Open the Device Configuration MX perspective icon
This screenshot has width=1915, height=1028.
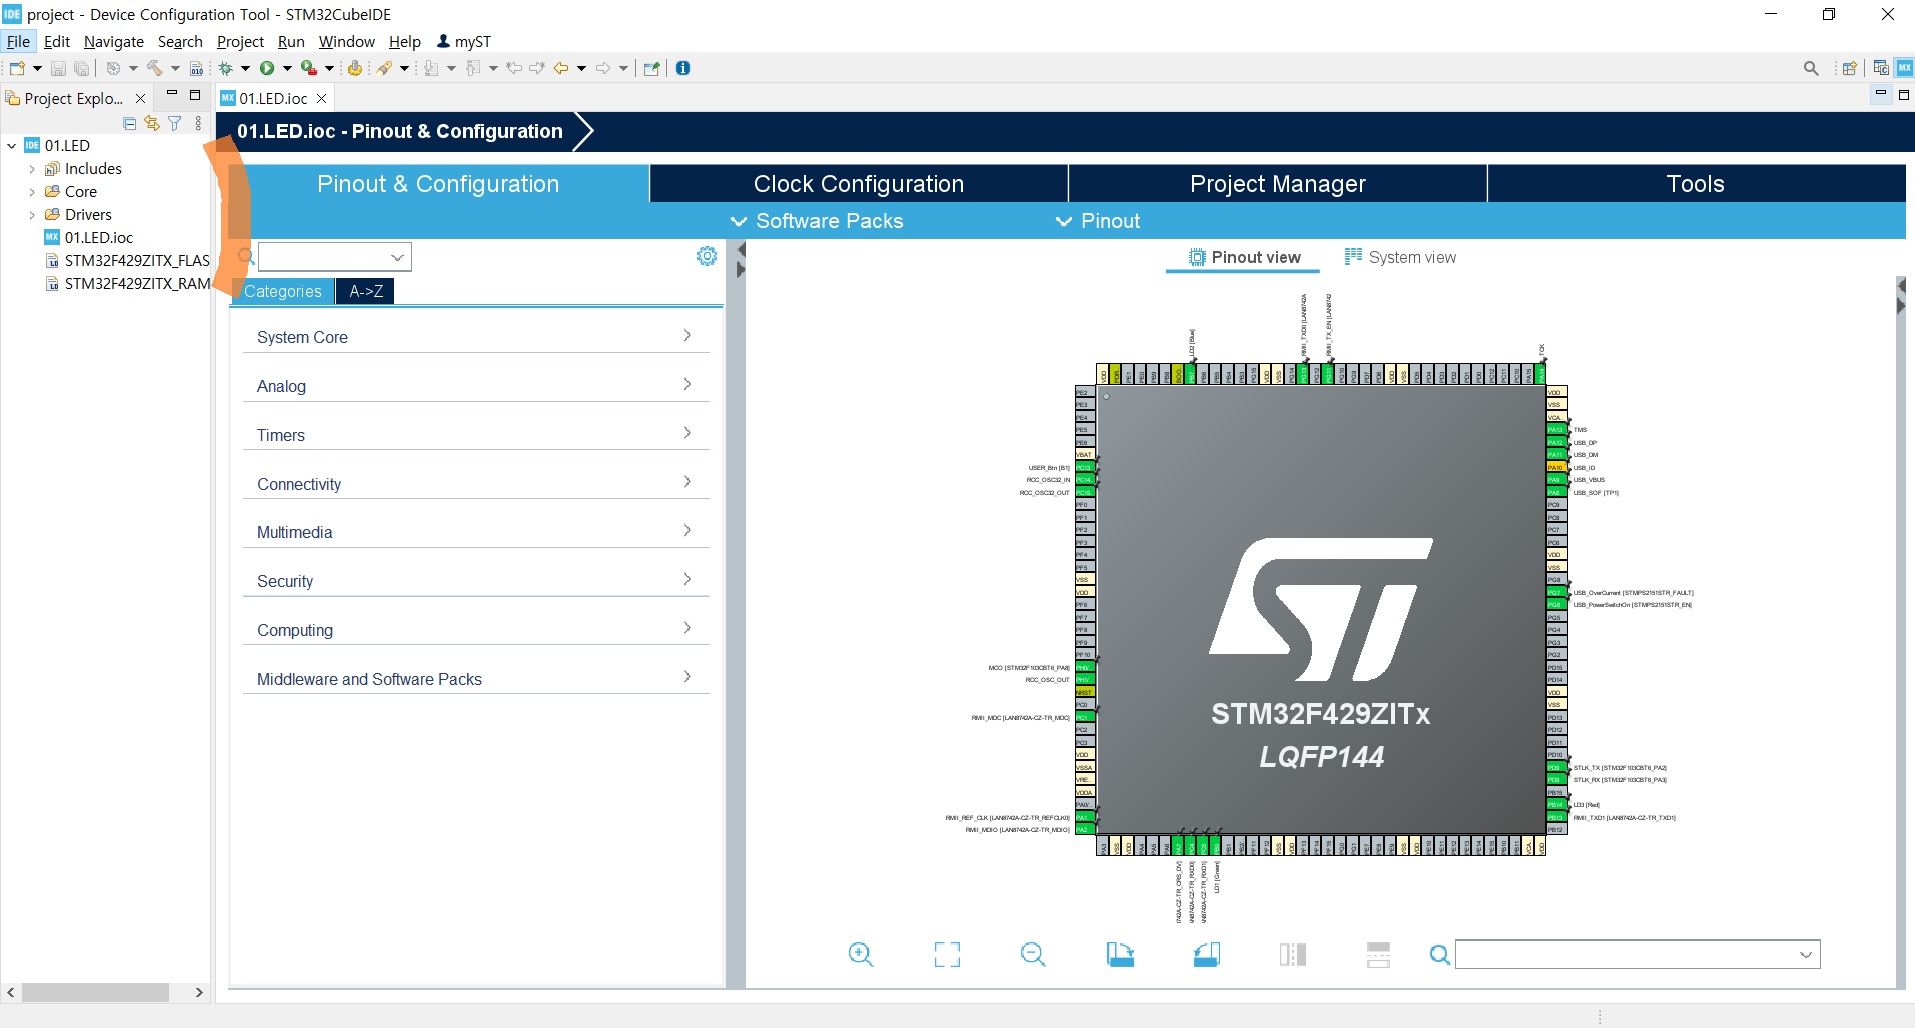[x=1904, y=68]
